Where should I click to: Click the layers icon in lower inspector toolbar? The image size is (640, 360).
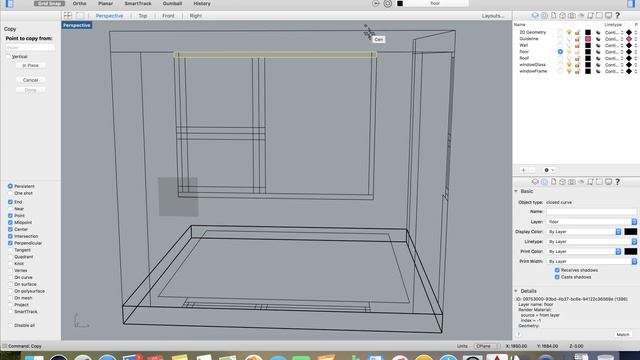pos(535,182)
